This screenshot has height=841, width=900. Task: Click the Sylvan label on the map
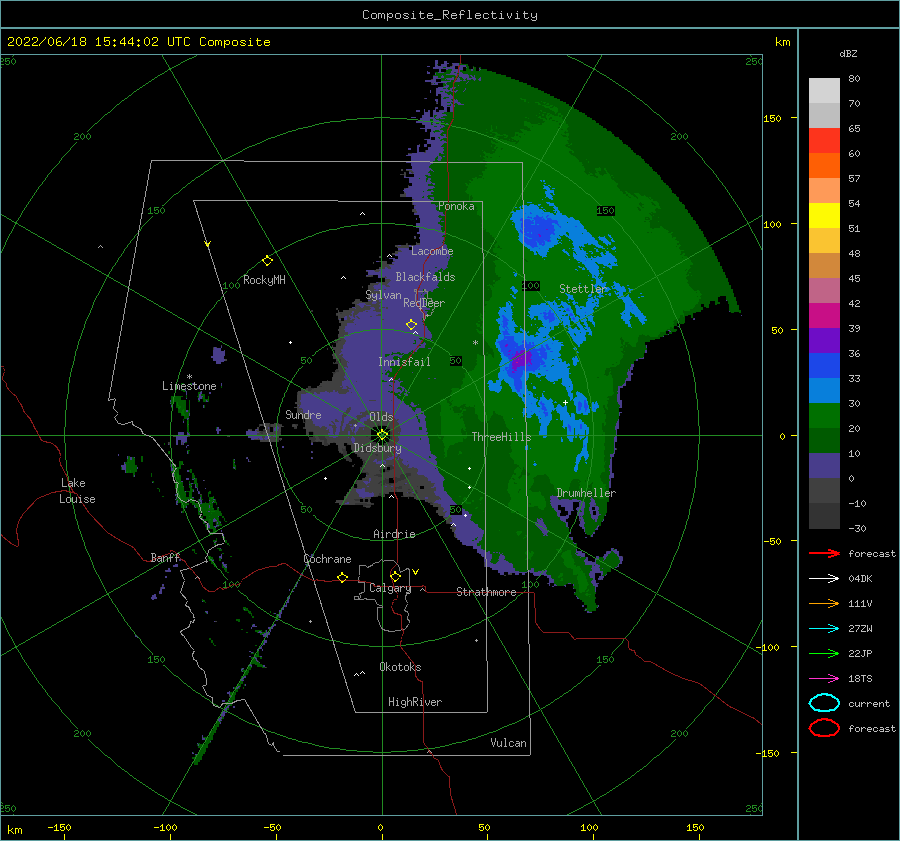point(383,295)
